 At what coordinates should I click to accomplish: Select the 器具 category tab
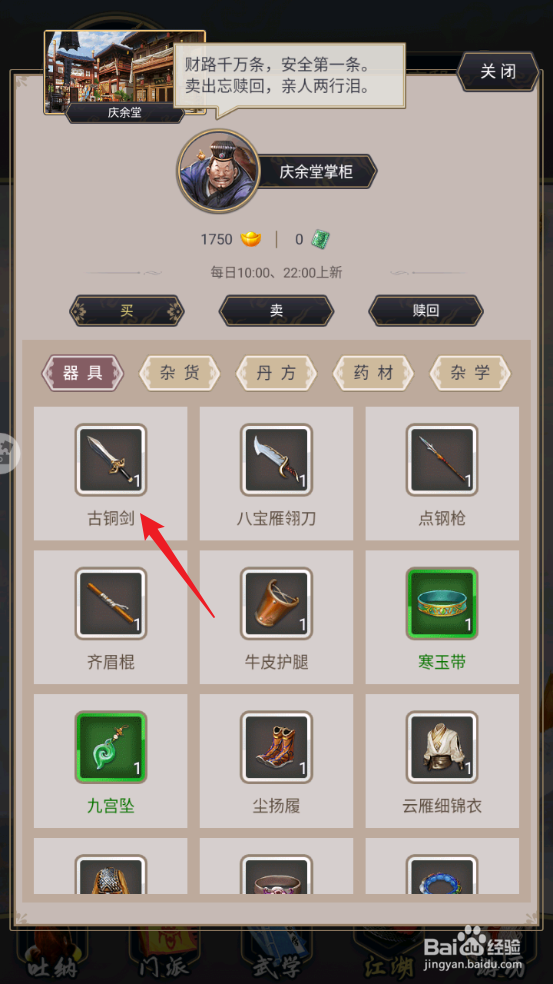coord(83,373)
